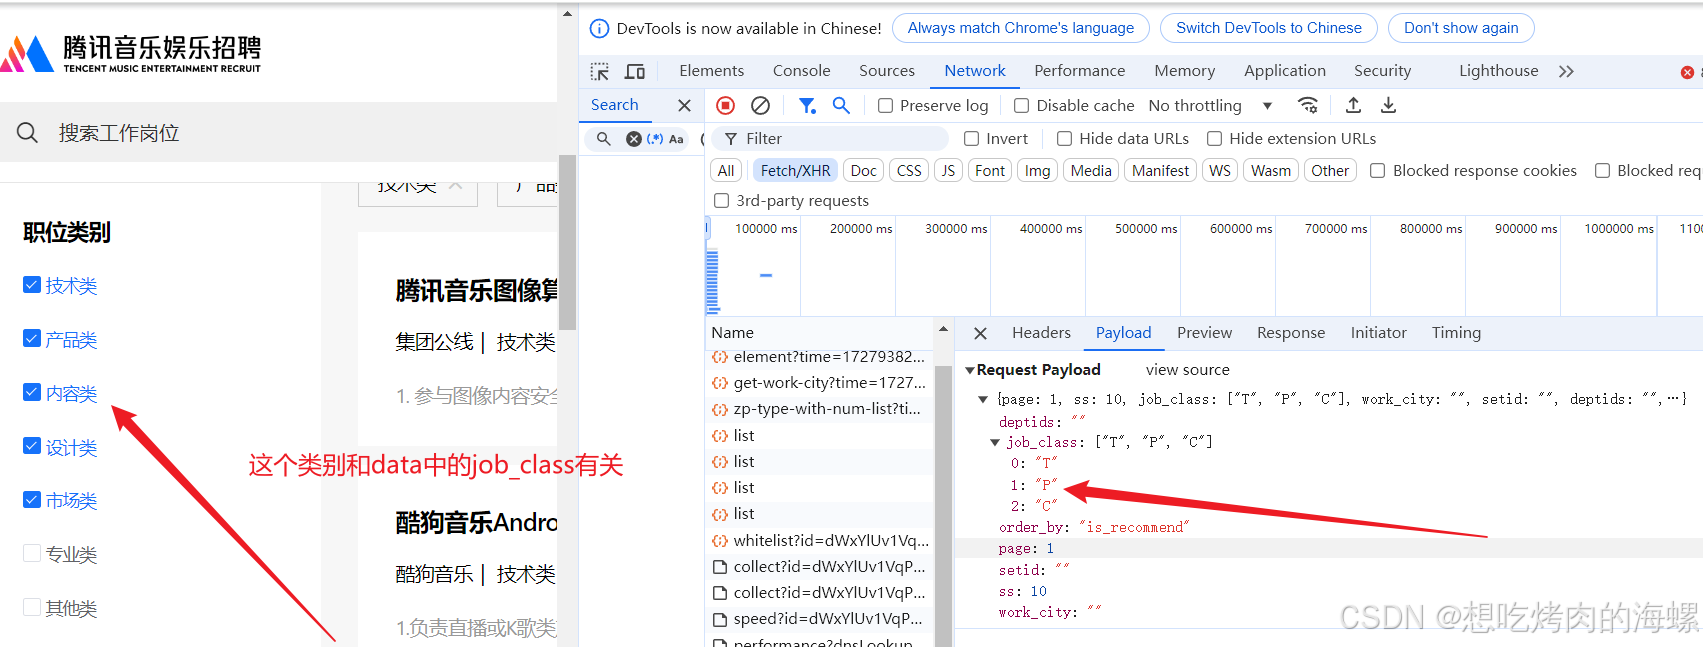Check the 专业类 category checkbox
This screenshot has height=647, width=1703.
click(x=32, y=554)
